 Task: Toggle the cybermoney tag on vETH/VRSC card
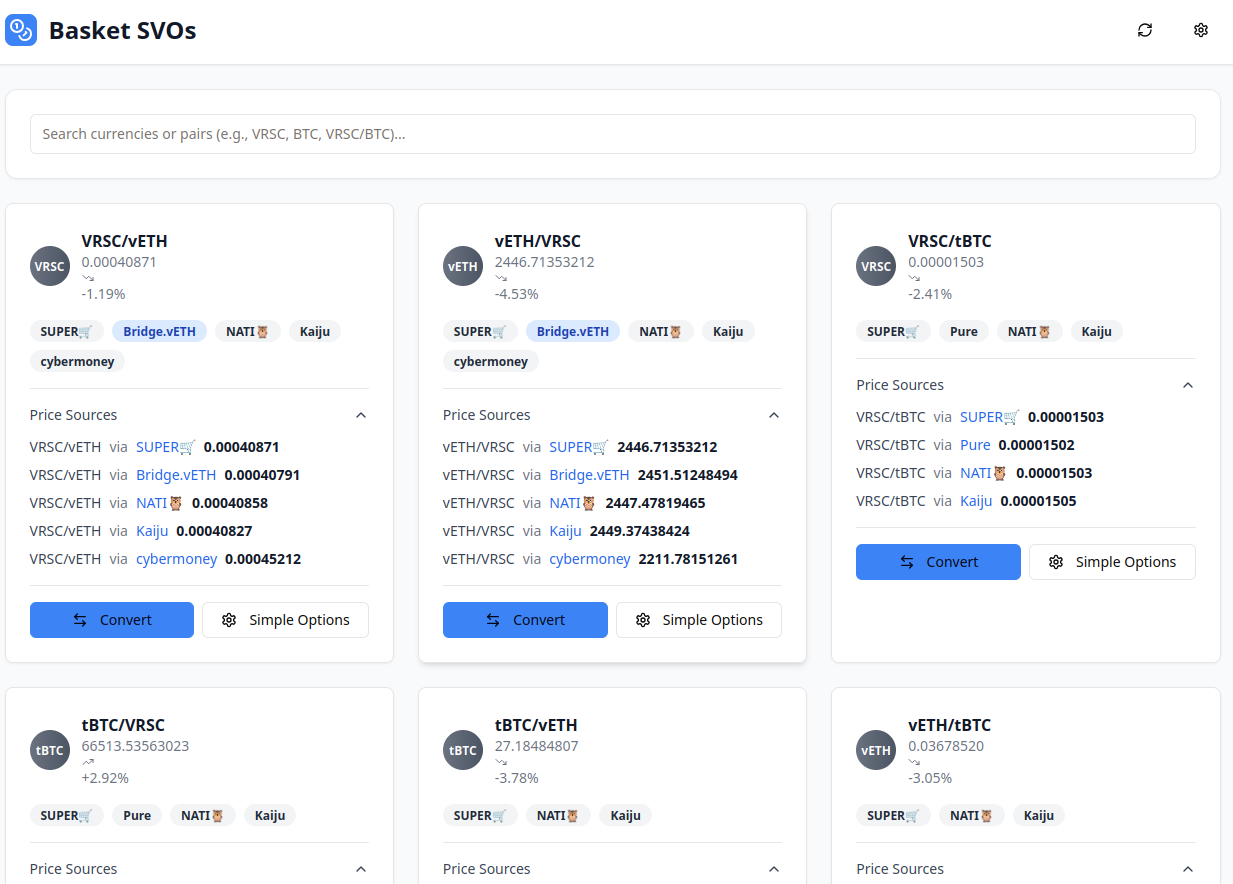490,361
